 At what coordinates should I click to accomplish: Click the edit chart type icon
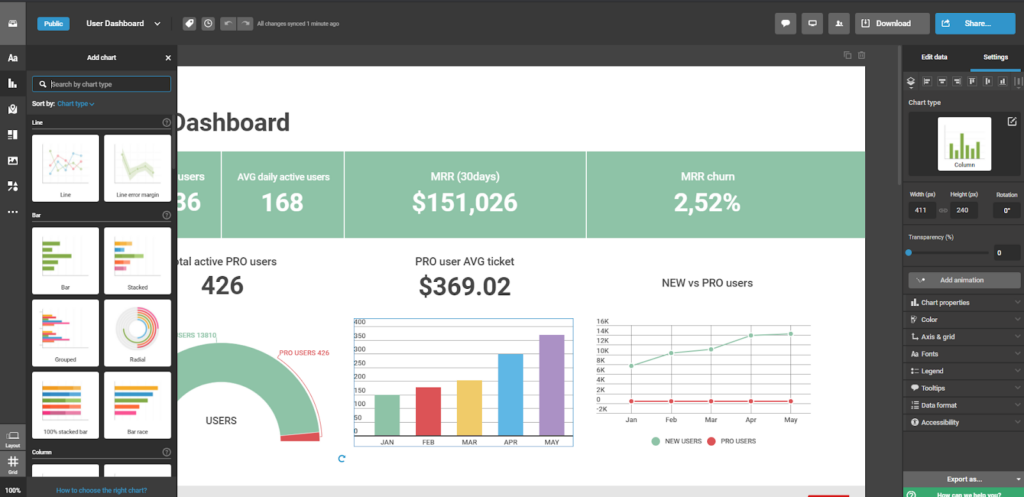[x=1012, y=122]
